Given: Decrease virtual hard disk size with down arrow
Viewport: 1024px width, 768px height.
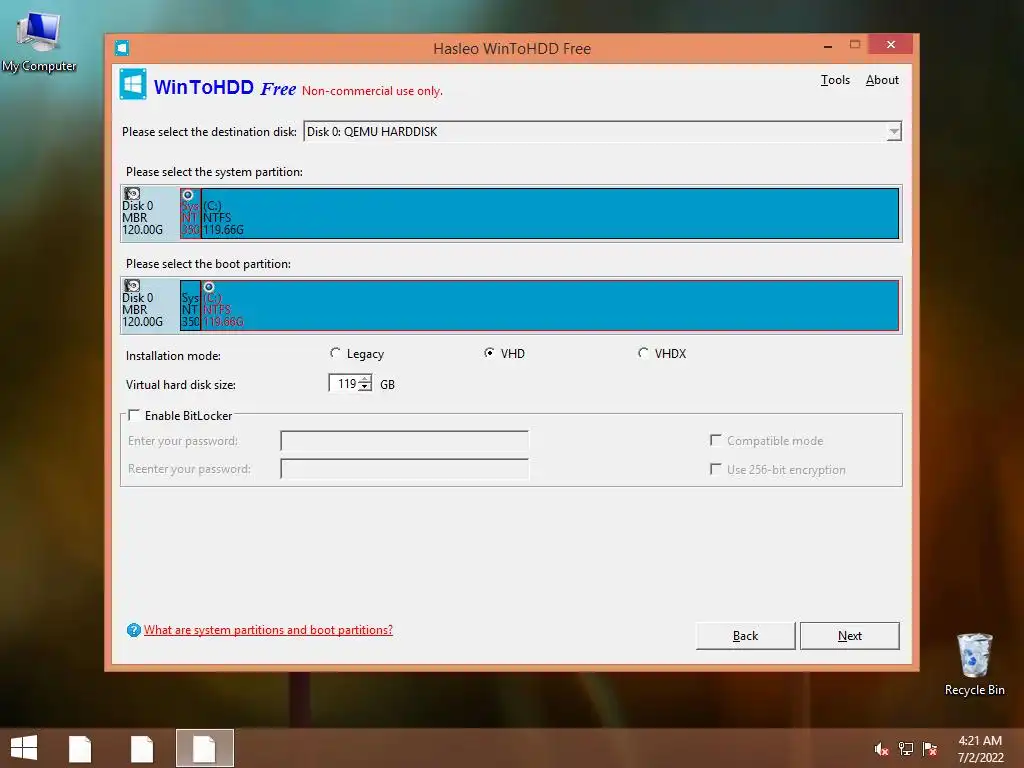Looking at the screenshot, I should point(365,387).
